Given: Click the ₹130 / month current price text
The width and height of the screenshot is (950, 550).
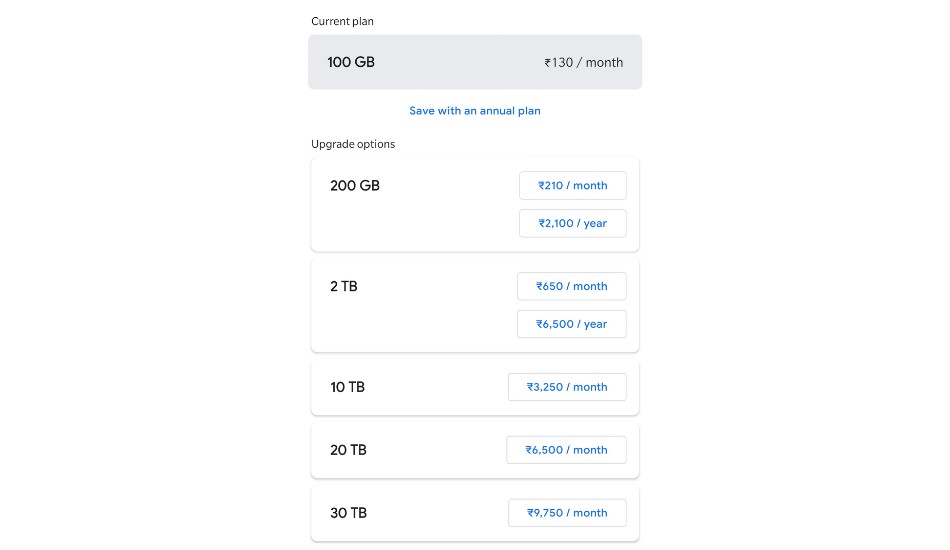Looking at the screenshot, I should click(583, 62).
